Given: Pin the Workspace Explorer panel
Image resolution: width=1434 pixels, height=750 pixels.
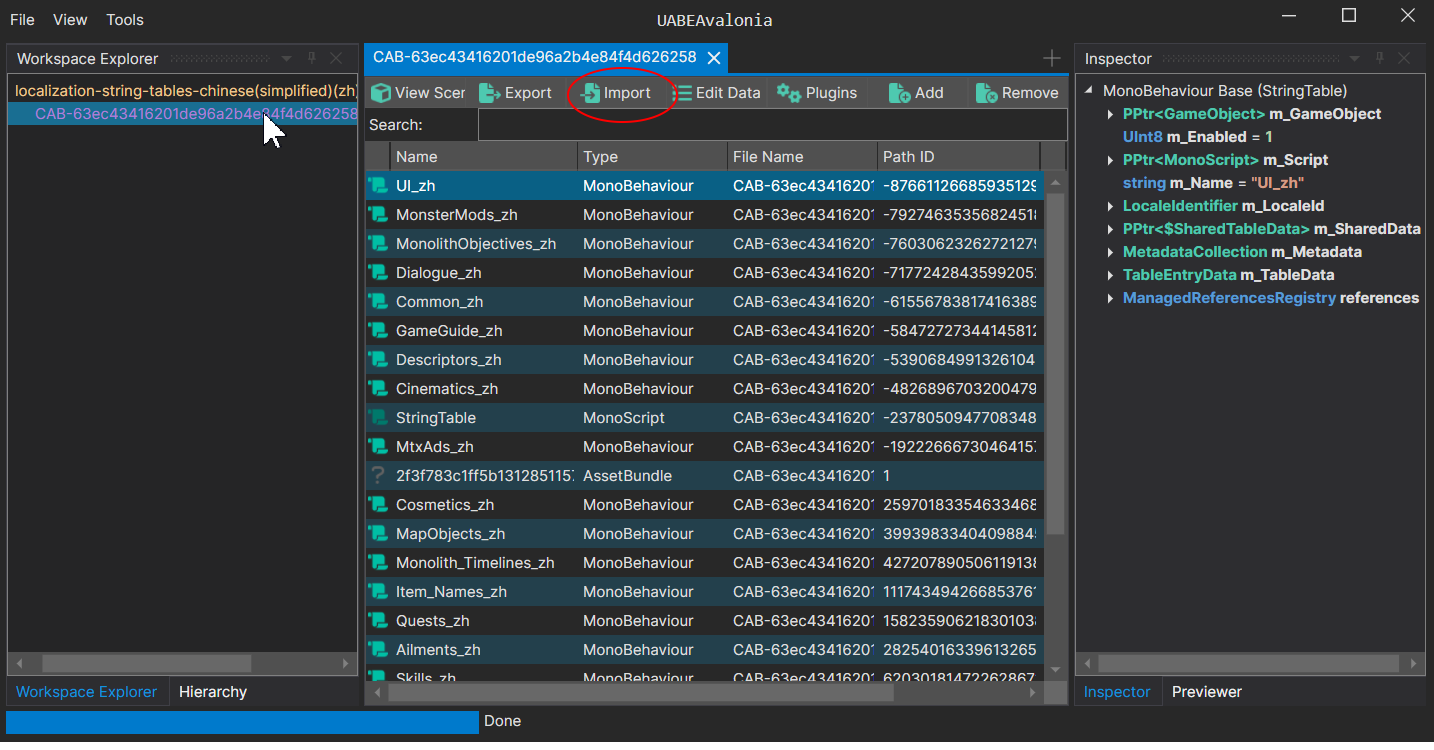Looking at the screenshot, I should (312, 59).
